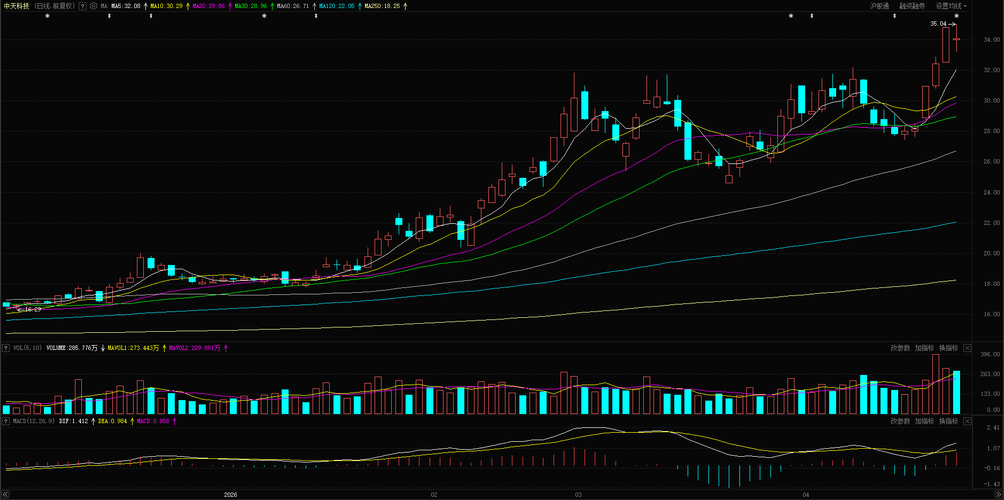The height and width of the screenshot is (500, 1004).
Task: Click the VOLUME:285.776万 readout
Action: [72, 348]
